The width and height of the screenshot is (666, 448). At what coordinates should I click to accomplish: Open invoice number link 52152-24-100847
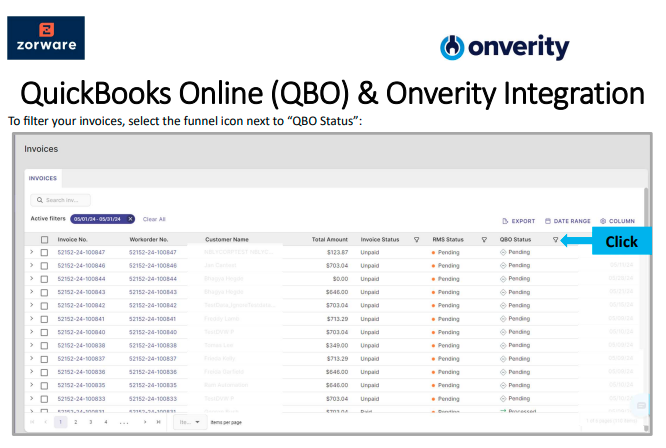point(81,253)
